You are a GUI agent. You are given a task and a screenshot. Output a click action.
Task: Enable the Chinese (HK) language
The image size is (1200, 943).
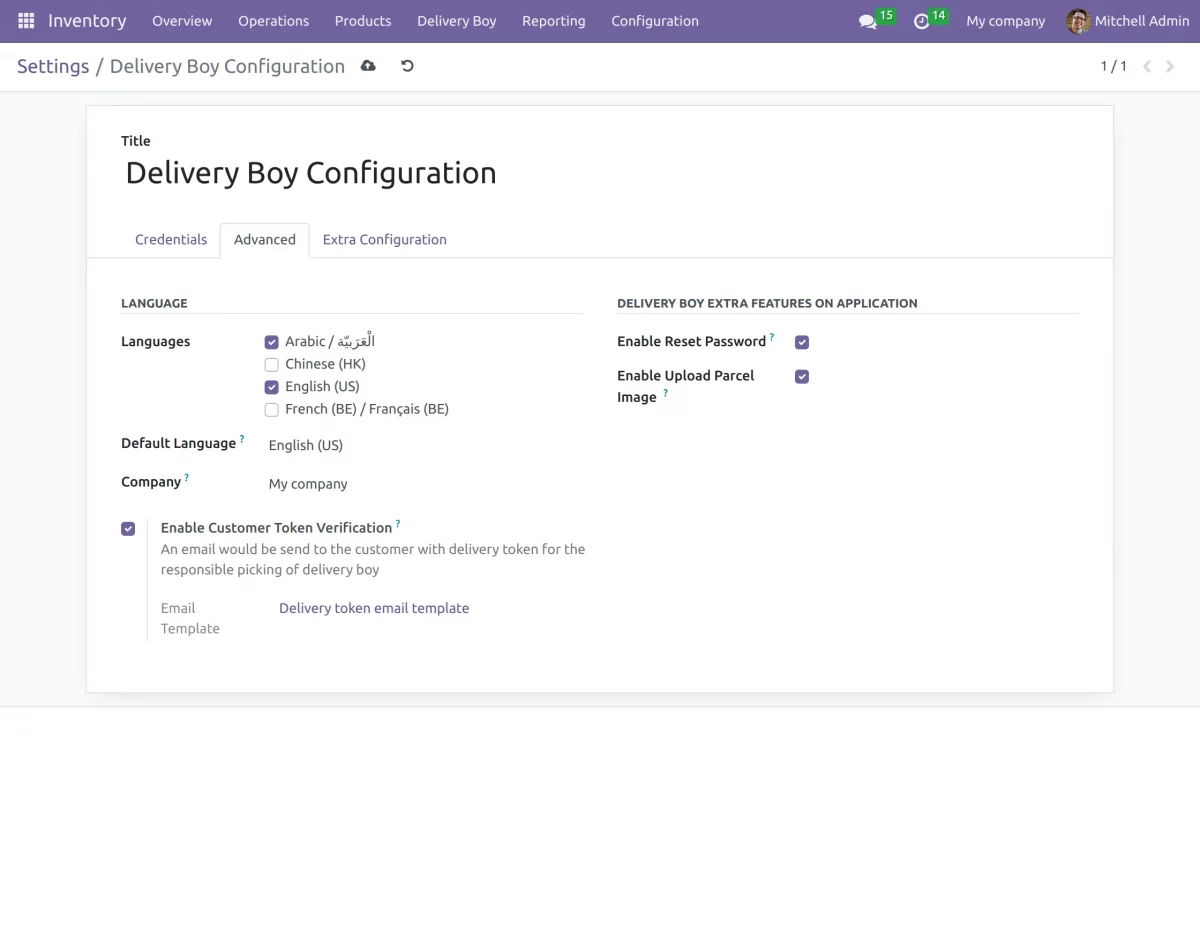click(271, 364)
